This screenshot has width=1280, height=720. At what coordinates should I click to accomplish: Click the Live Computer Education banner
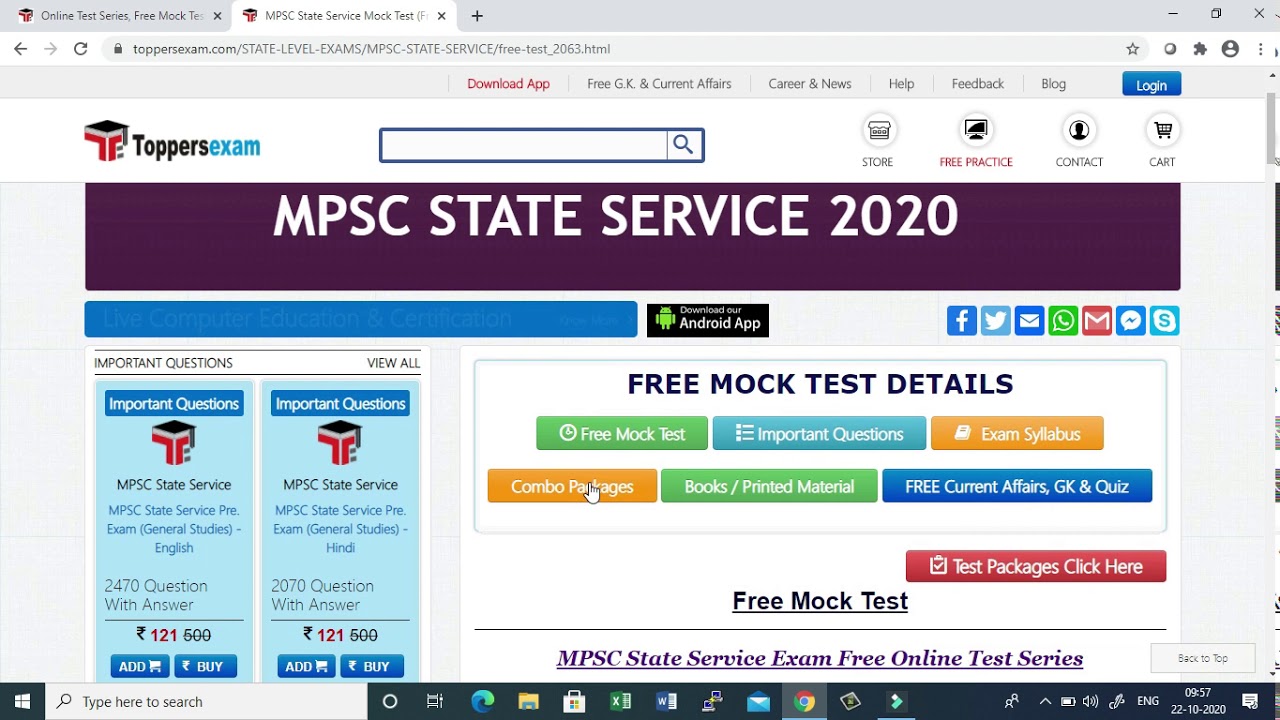pyautogui.click(x=360, y=320)
